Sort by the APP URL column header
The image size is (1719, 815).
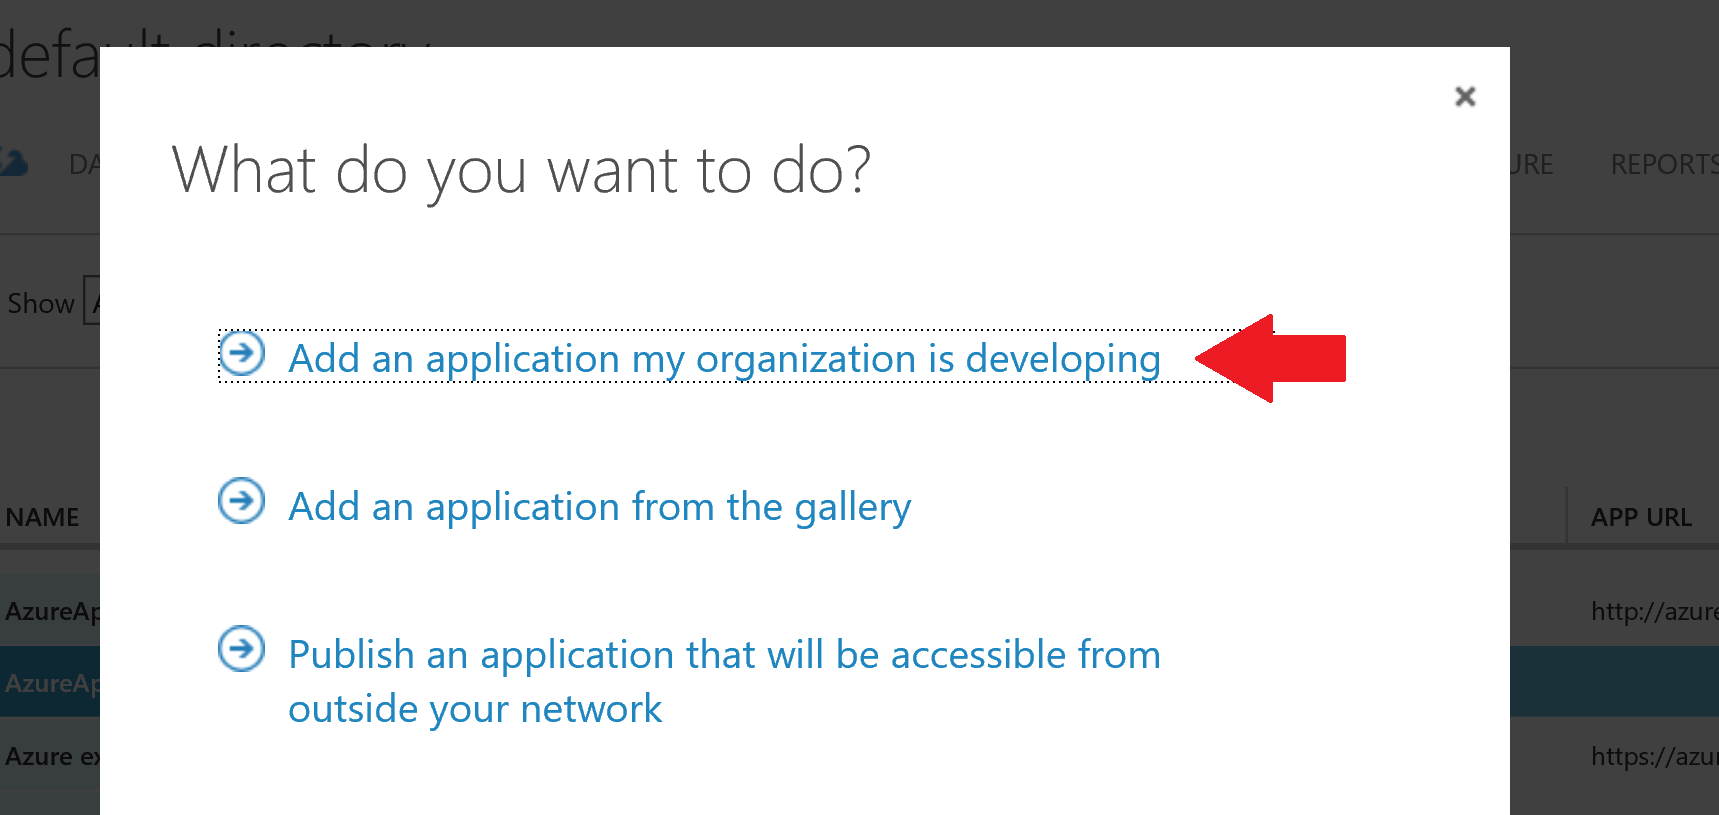(1641, 517)
